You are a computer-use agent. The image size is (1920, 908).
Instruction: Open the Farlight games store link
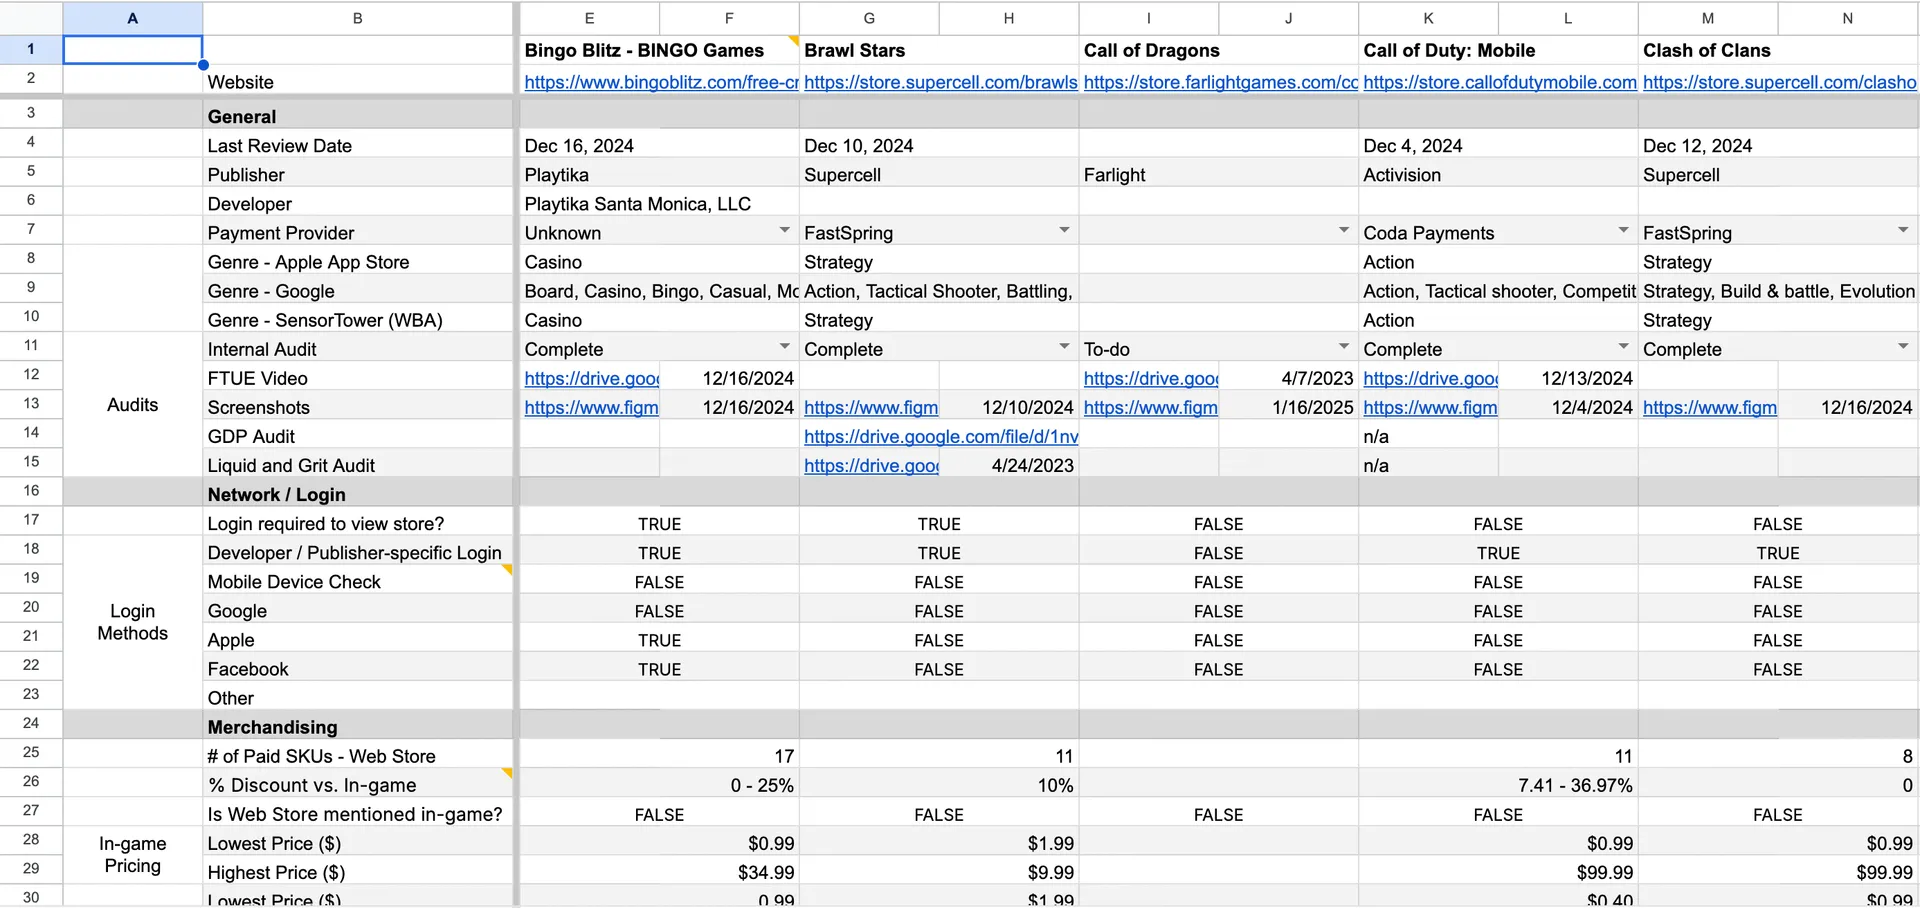[1220, 82]
